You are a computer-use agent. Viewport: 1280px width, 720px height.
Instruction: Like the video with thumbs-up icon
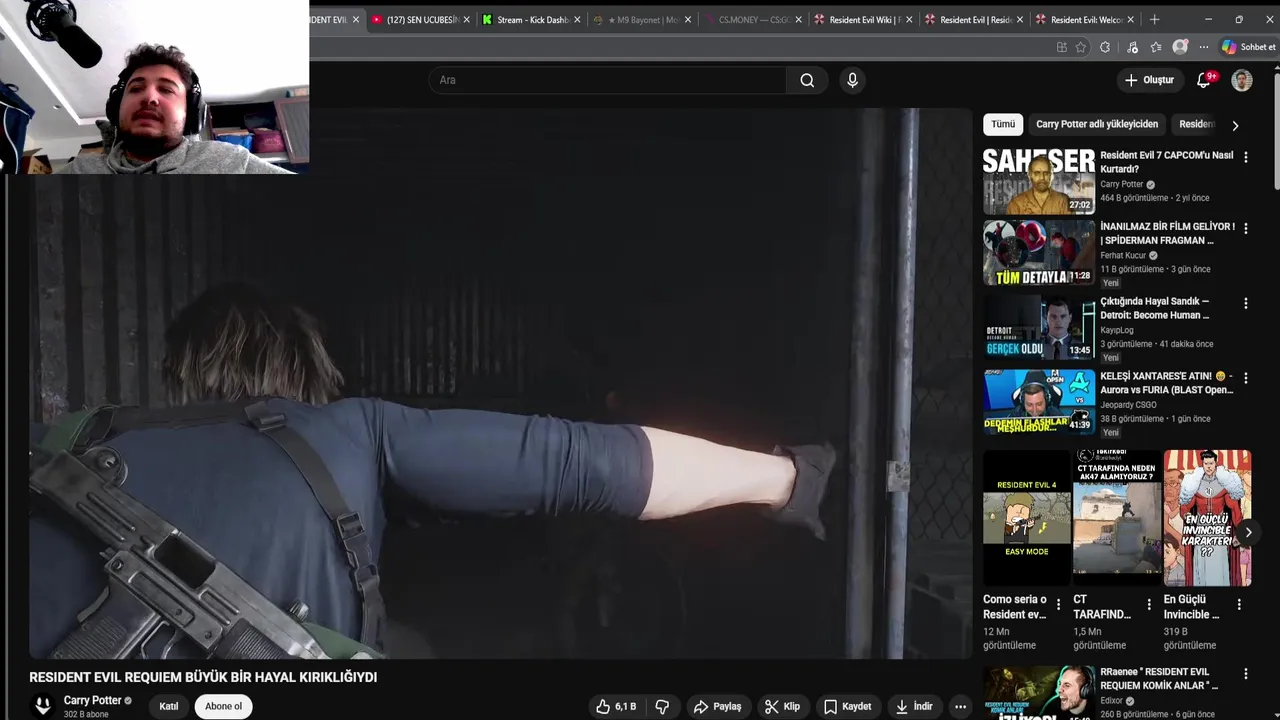(x=616, y=706)
